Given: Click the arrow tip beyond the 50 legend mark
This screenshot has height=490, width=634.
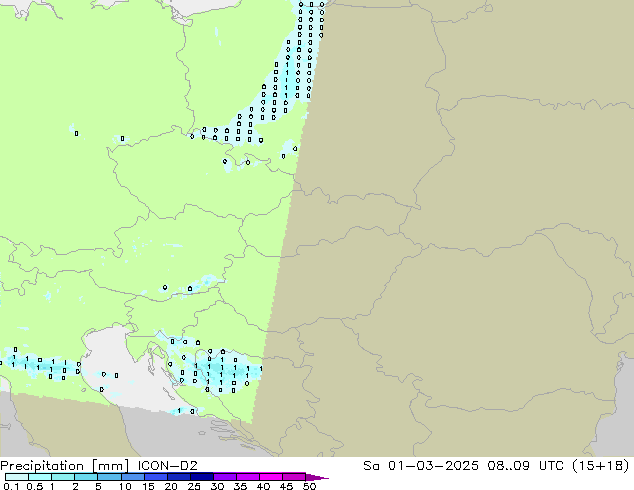Looking at the screenshot, I should tap(317, 477).
